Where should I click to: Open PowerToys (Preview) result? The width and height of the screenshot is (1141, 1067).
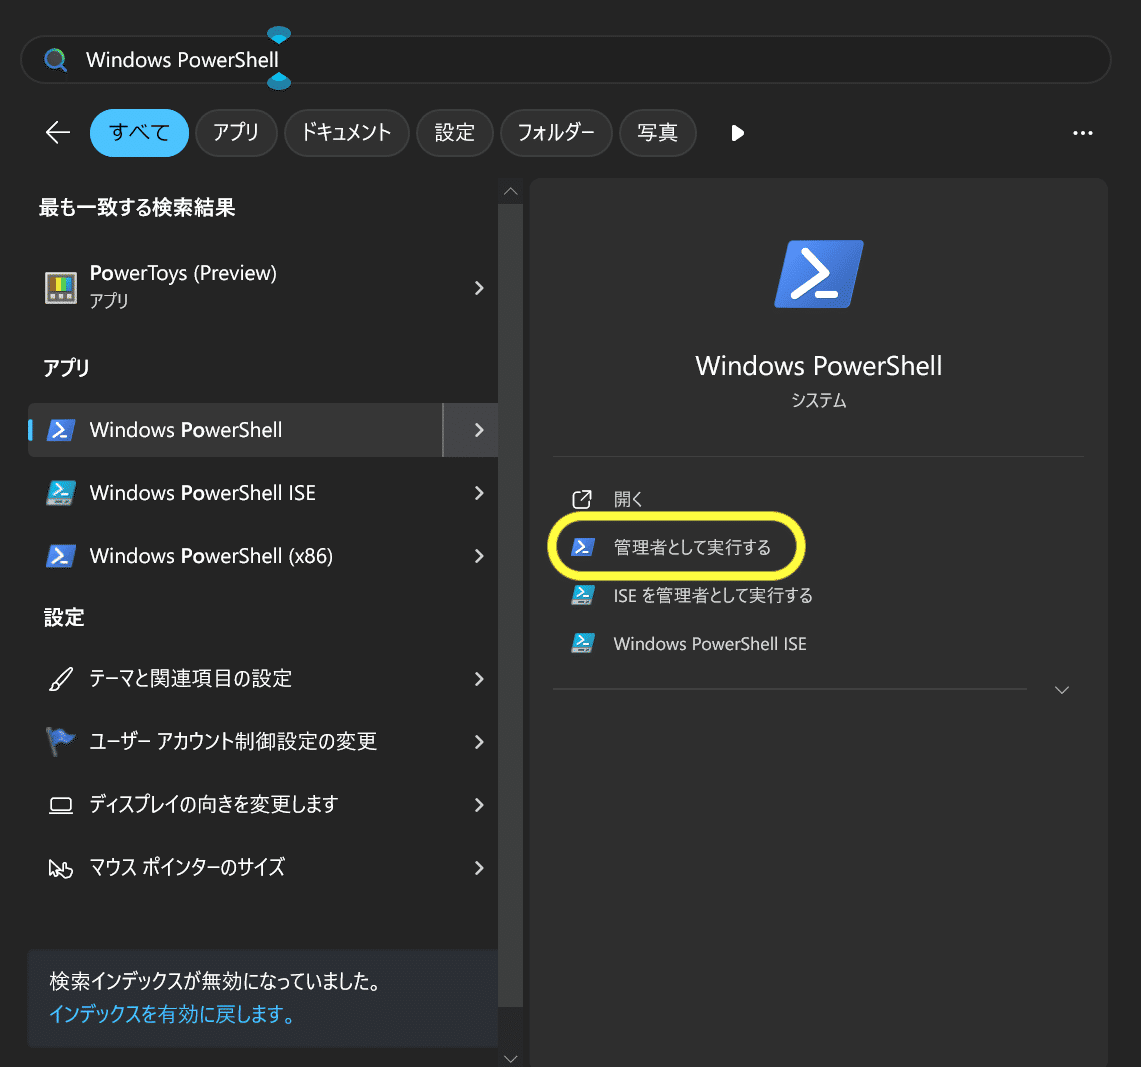pyautogui.click(x=263, y=287)
